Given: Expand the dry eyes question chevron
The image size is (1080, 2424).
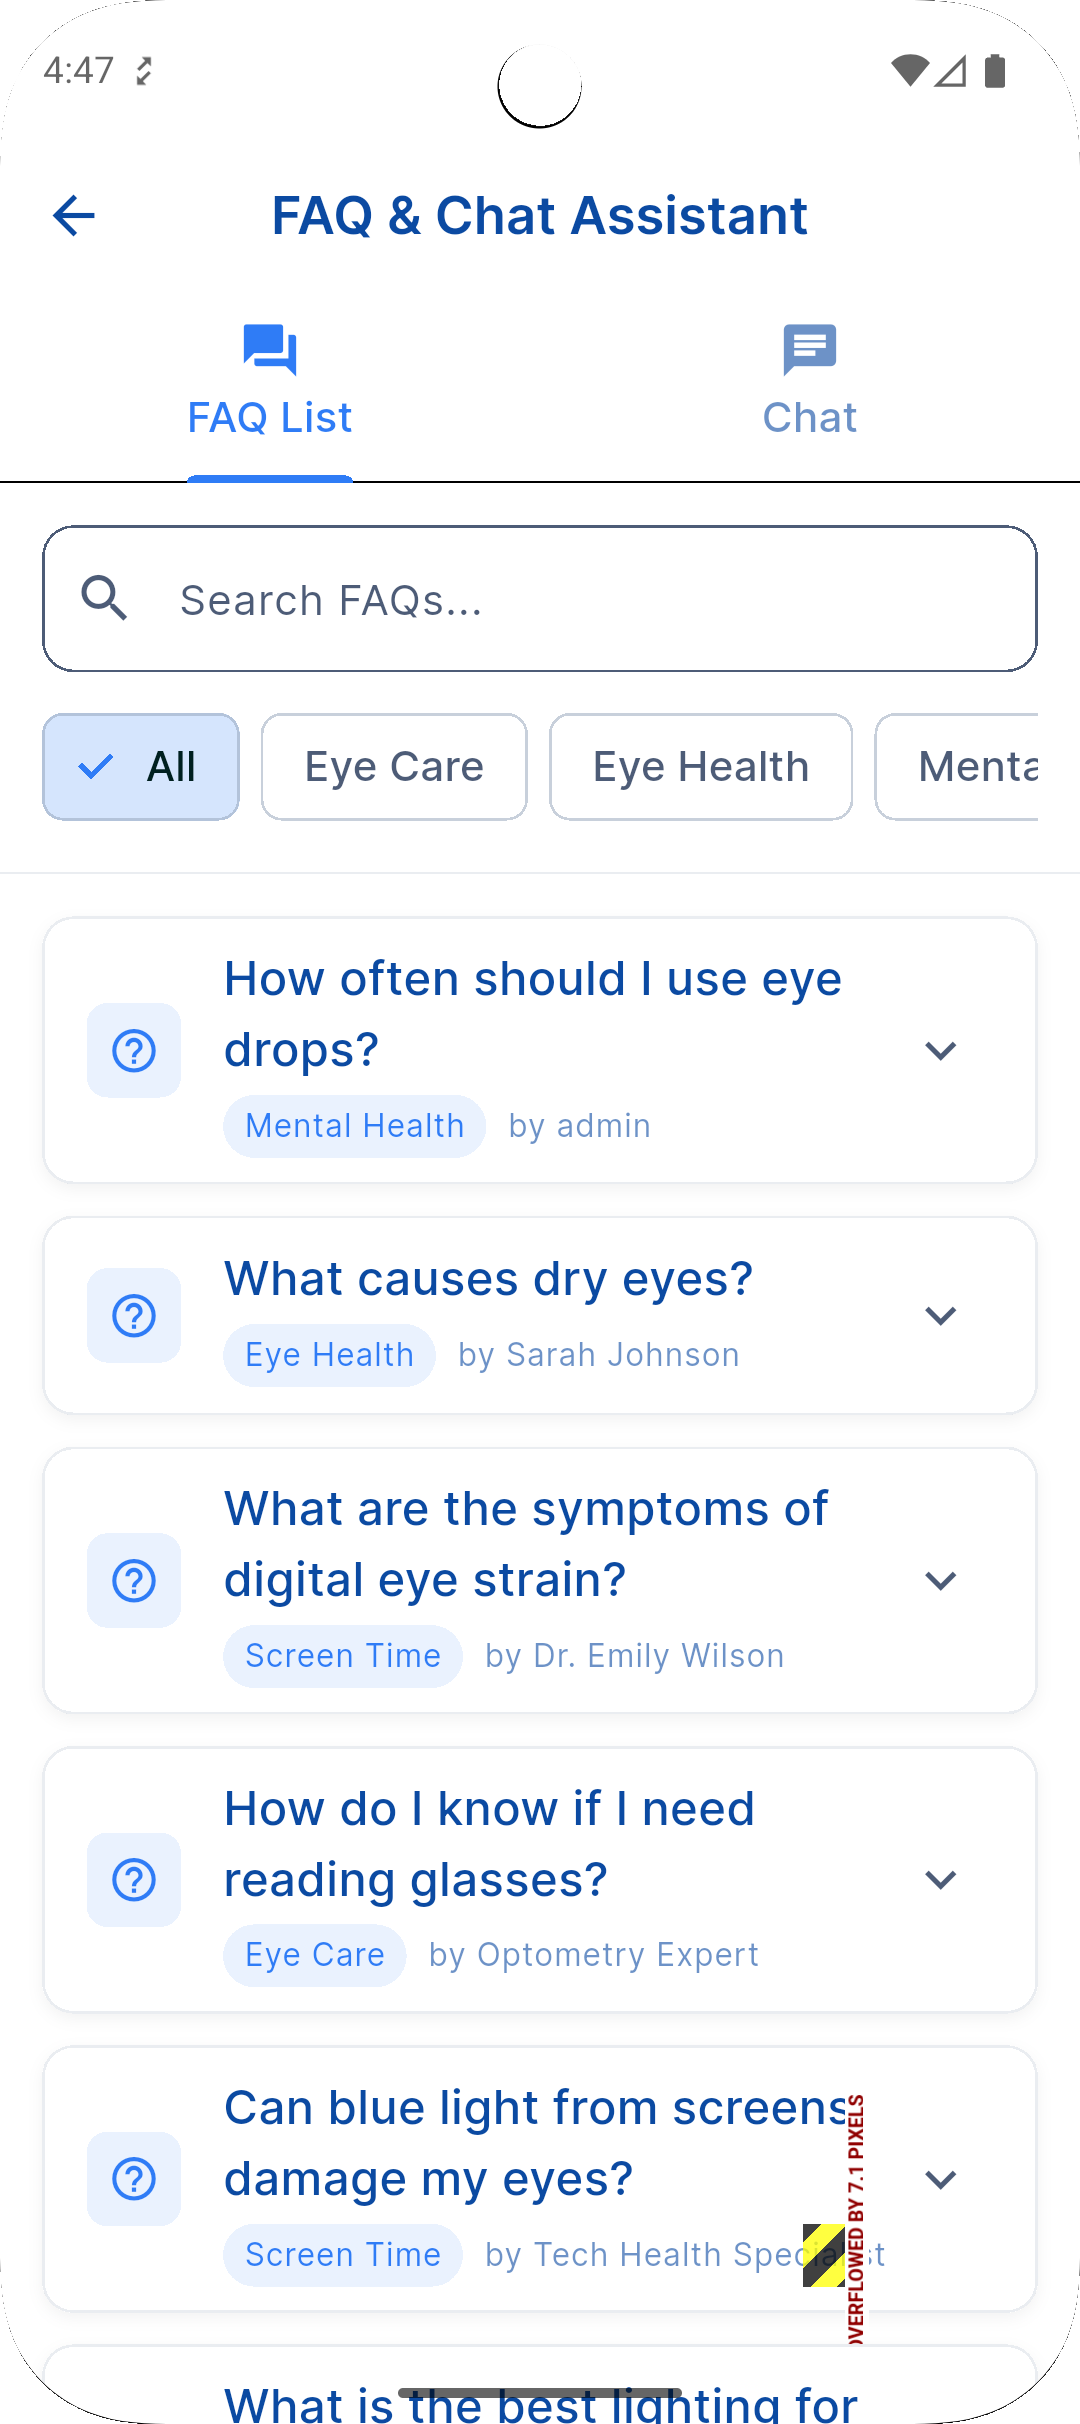Looking at the screenshot, I should [x=941, y=1316].
